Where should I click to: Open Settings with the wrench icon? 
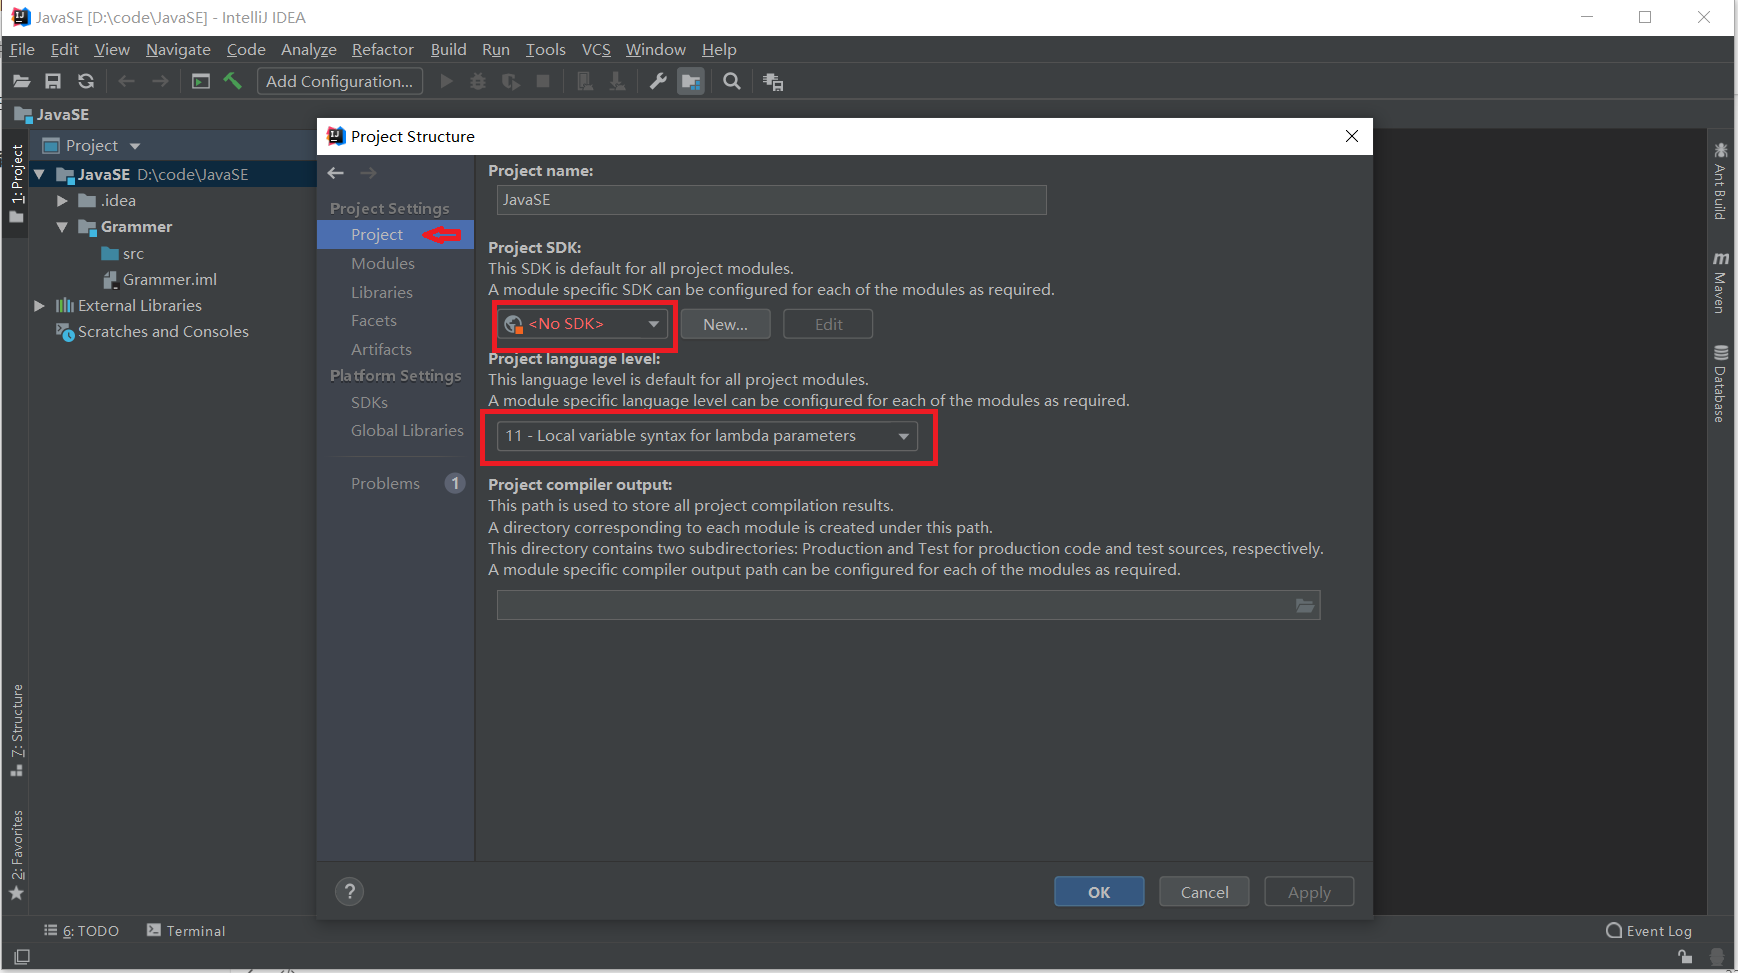(x=657, y=82)
